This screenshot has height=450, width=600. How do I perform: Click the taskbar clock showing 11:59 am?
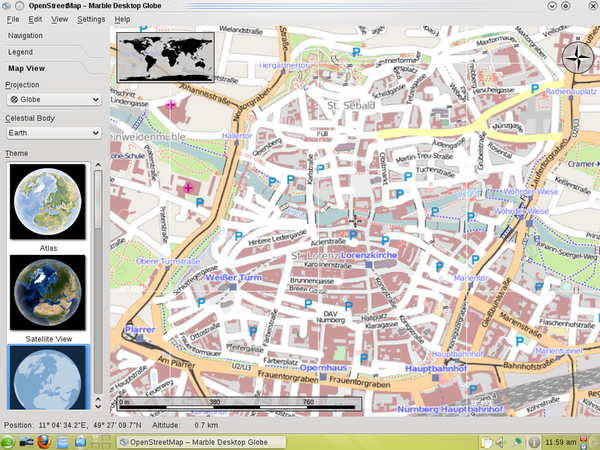(x=561, y=442)
